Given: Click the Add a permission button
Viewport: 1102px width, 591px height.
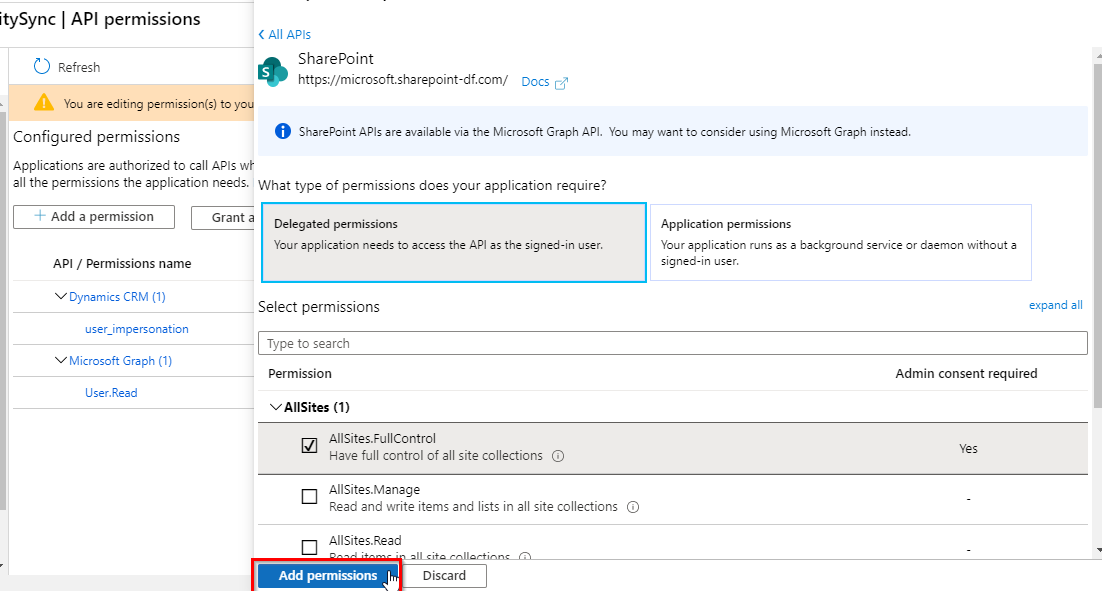Looking at the screenshot, I should (x=94, y=216).
